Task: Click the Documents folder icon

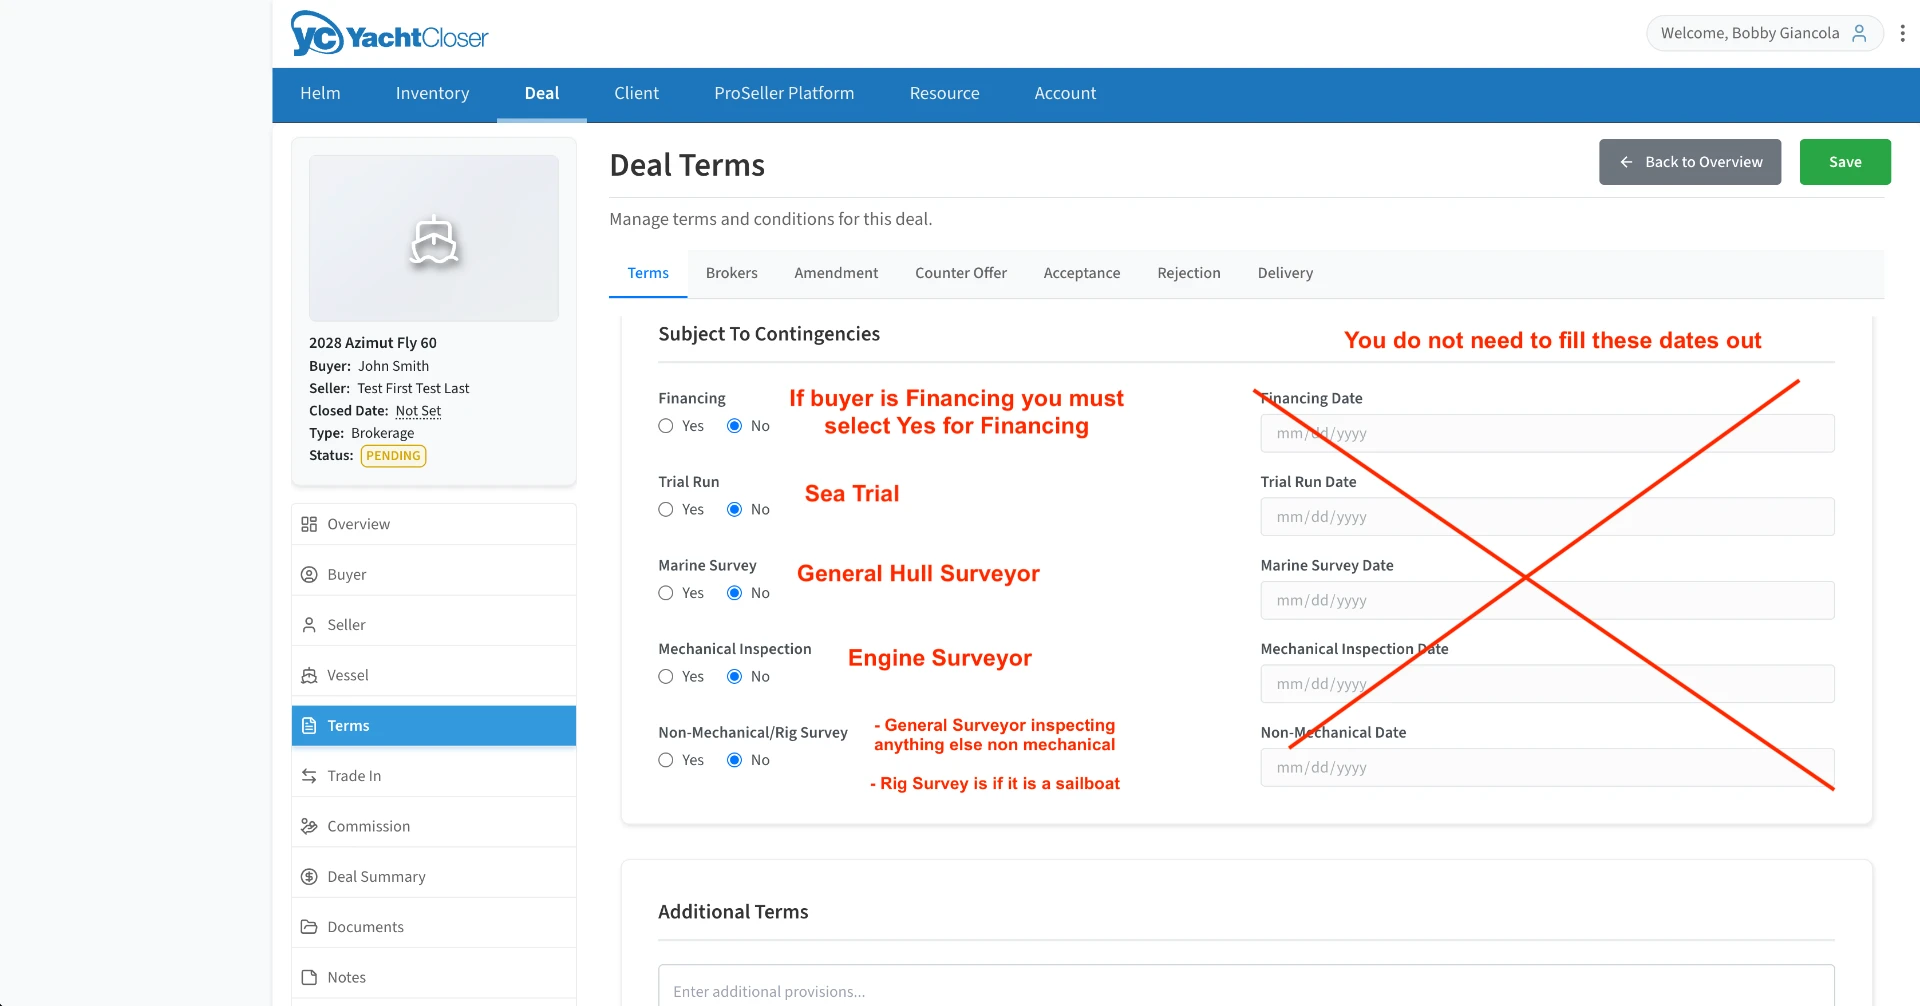Action: tap(309, 927)
